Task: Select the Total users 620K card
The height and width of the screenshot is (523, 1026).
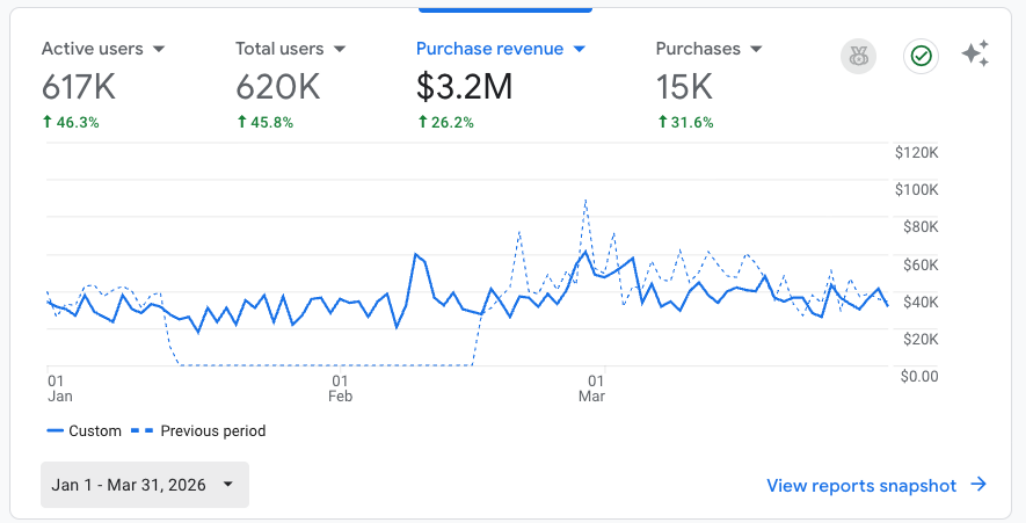Action: pyautogui.click(x=291, y=84)
